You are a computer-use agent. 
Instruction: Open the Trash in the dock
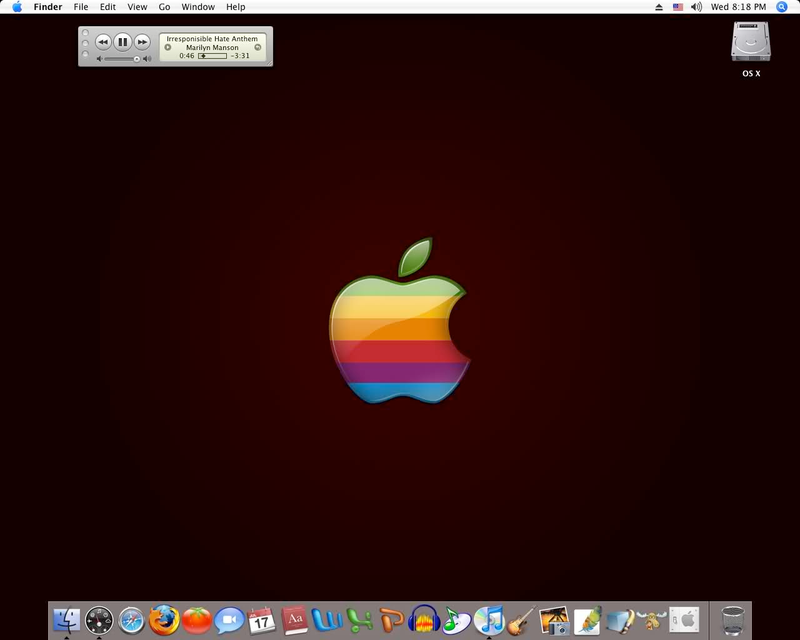click(x=733, y=620)
